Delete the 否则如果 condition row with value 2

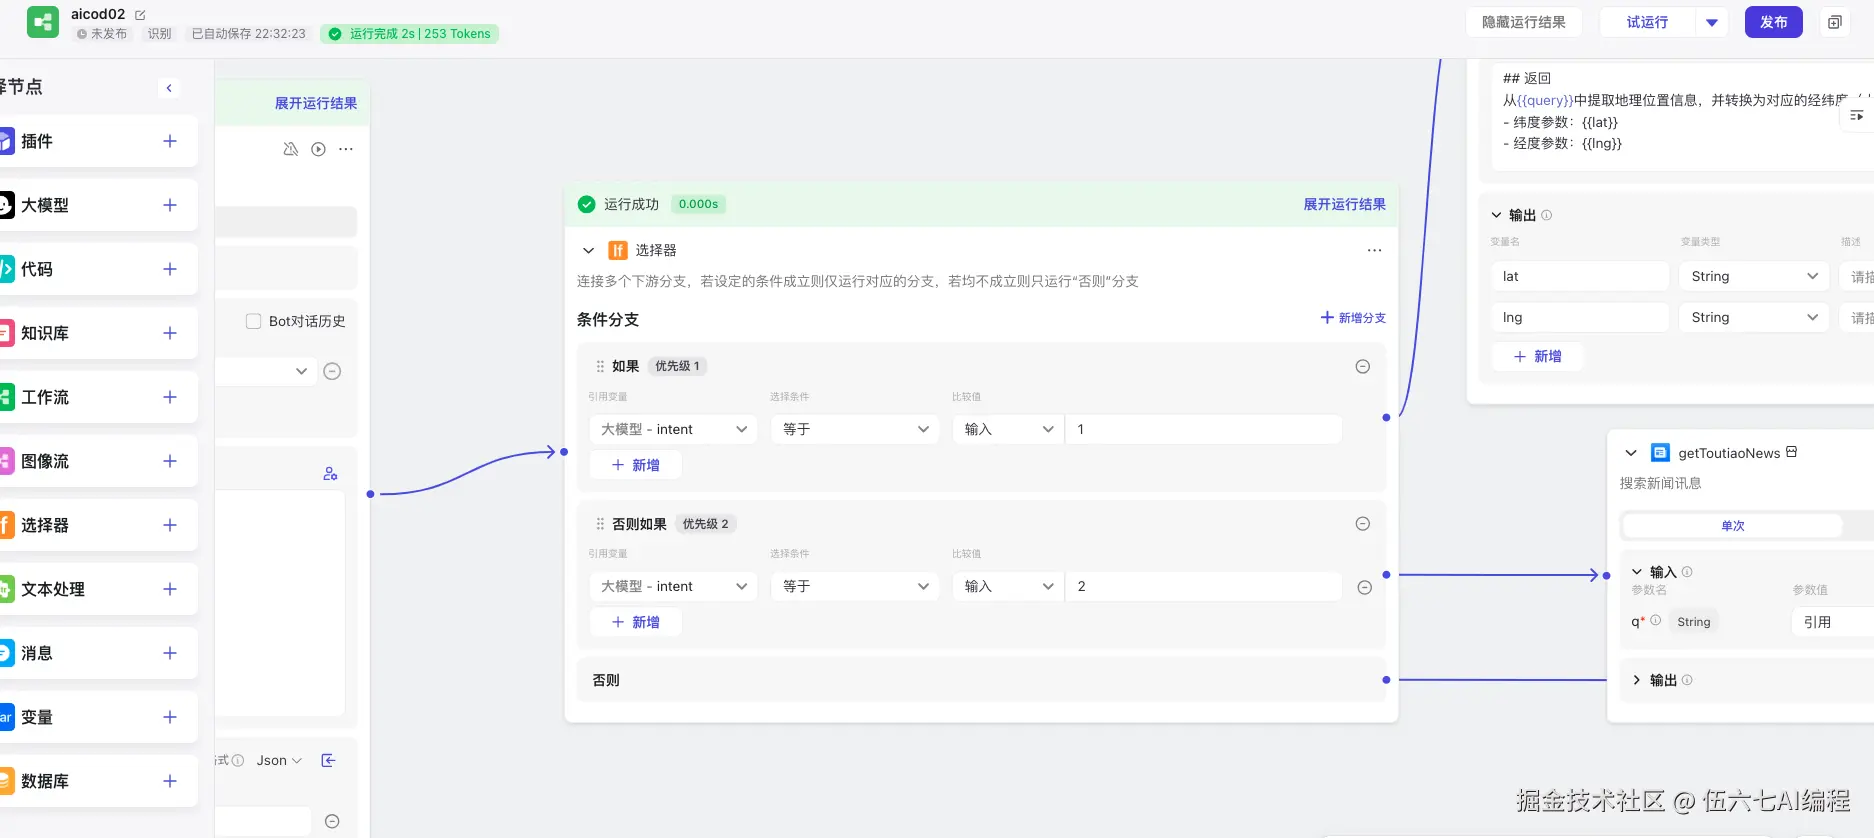pyautogui.click(x=1364, y=587)
